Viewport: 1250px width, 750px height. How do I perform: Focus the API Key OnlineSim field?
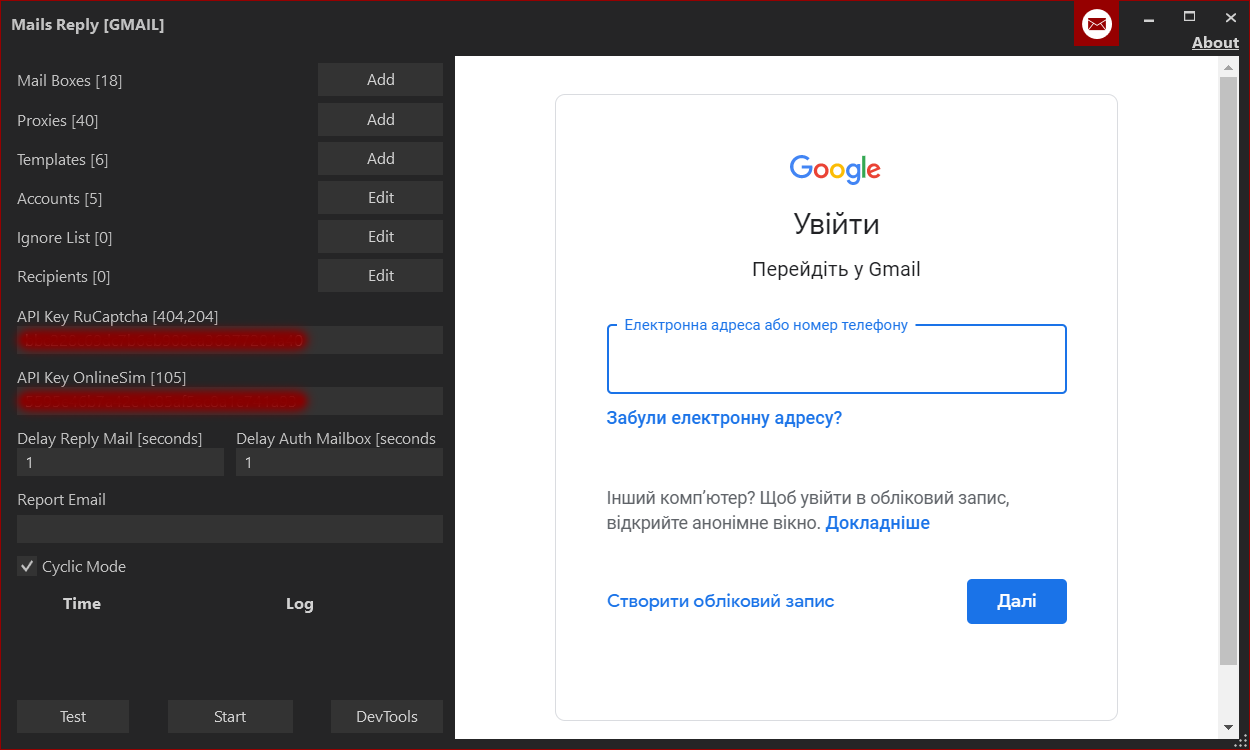click(230, 401)
